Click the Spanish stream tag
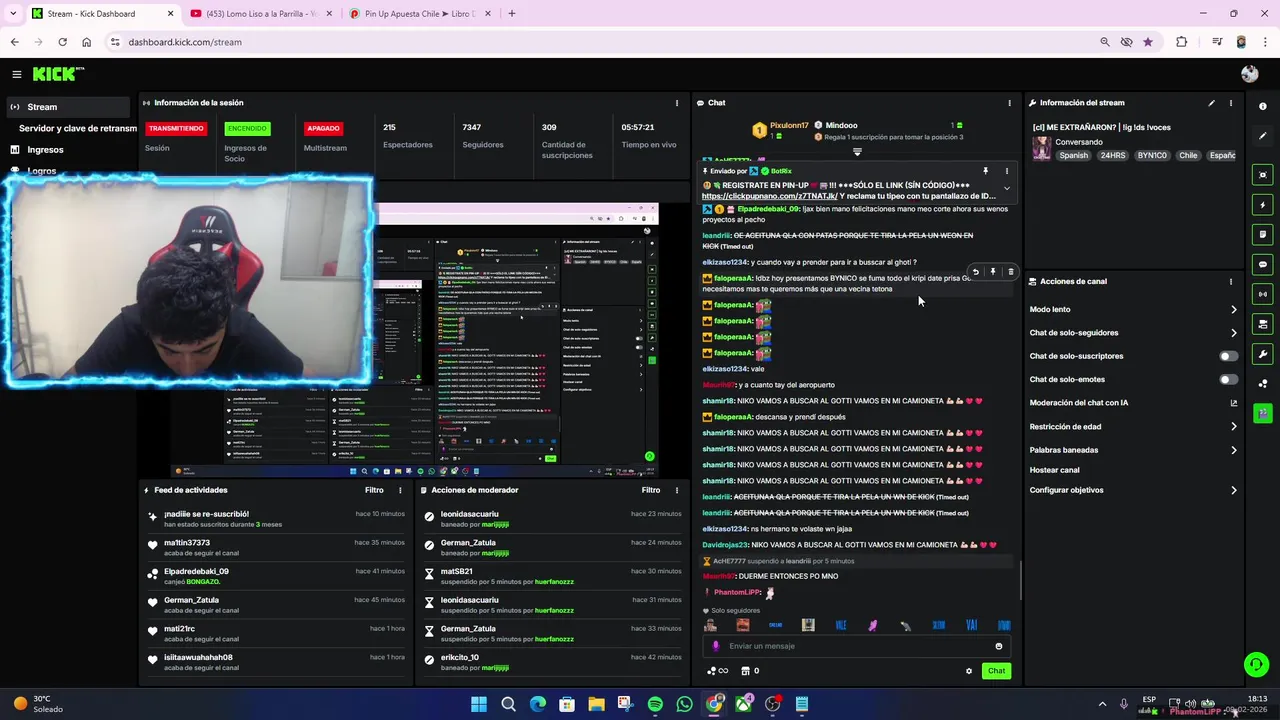The height and width of the screenshot is (720, 1280). tap(1074, 156)
